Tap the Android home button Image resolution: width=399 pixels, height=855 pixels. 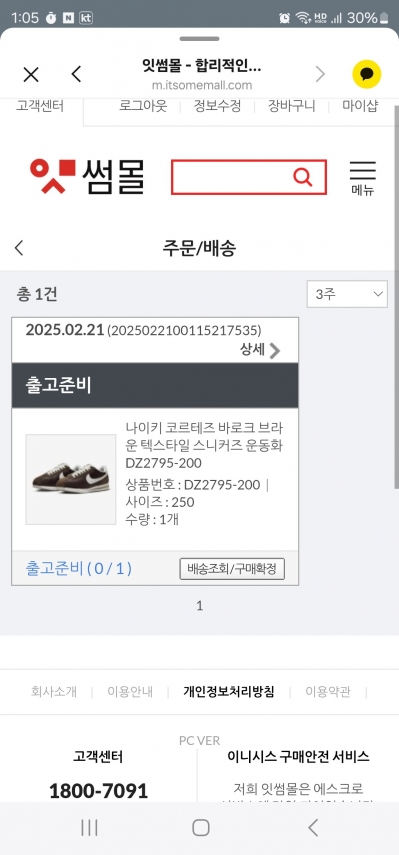pos(201,827)
